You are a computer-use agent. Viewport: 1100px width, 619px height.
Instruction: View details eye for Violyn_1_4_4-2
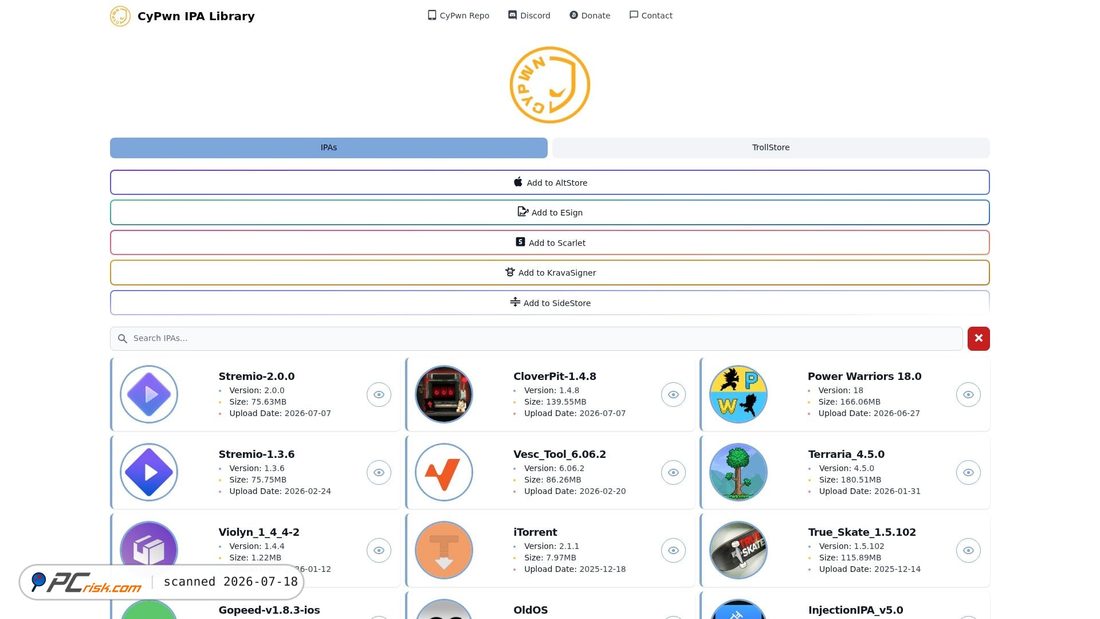tap(378, 550)
